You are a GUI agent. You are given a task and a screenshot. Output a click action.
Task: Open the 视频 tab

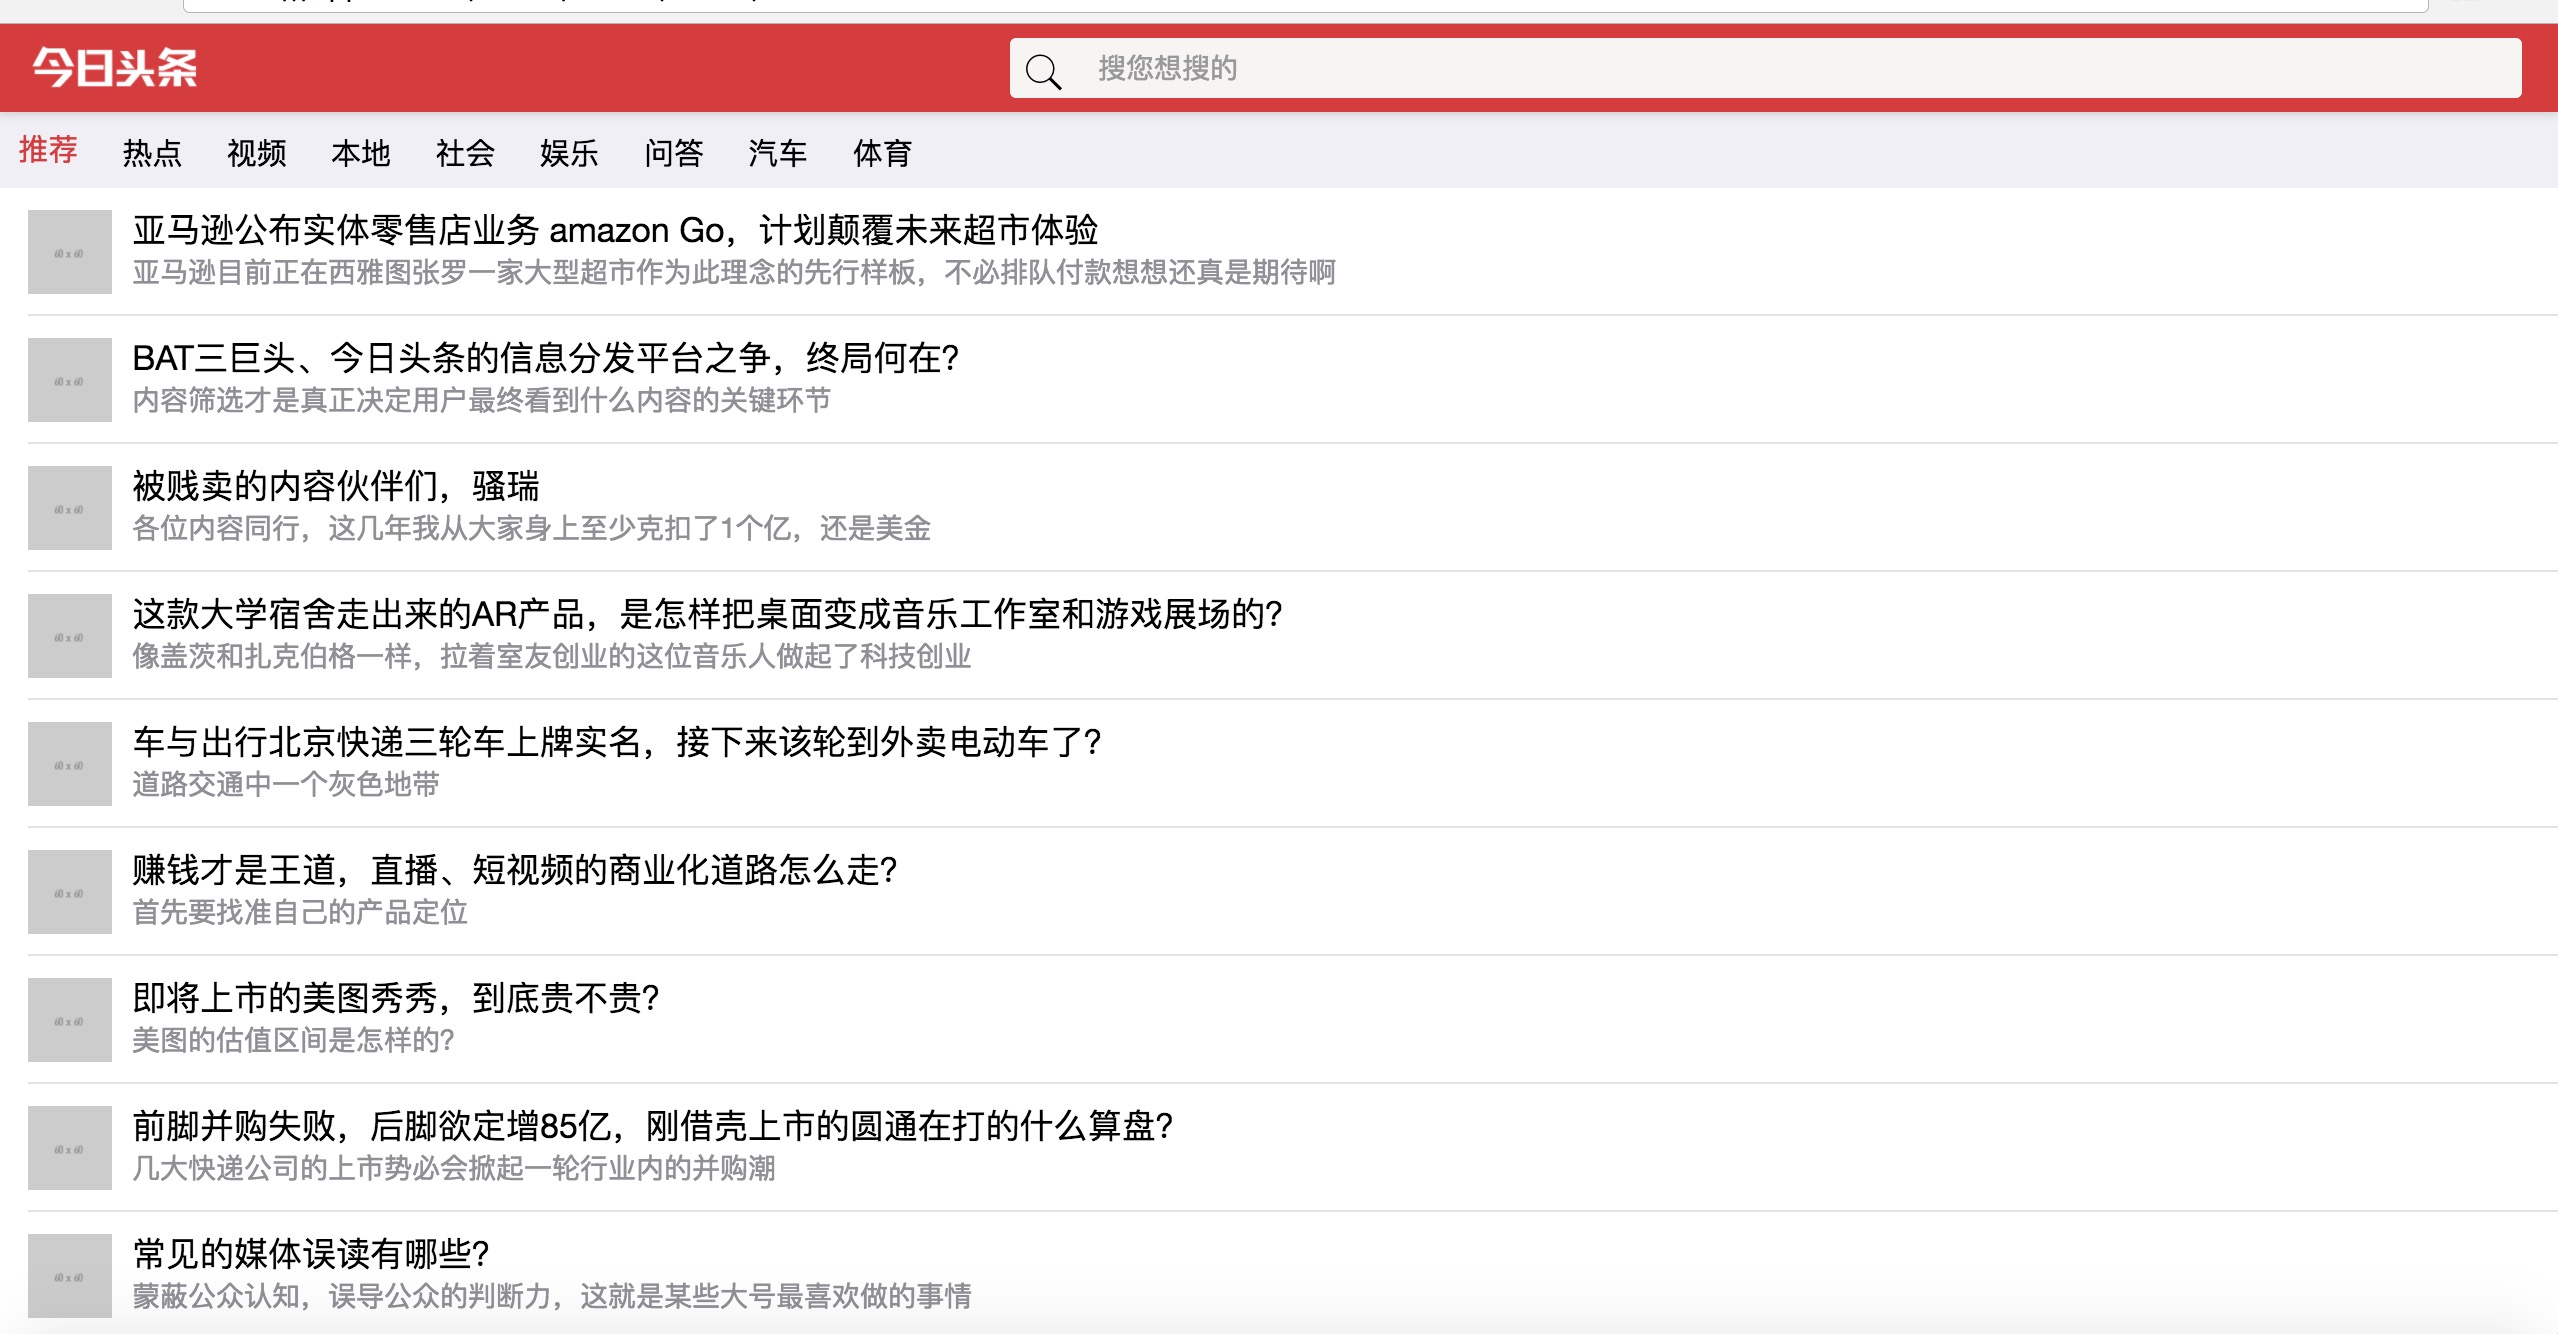(256, 153)
